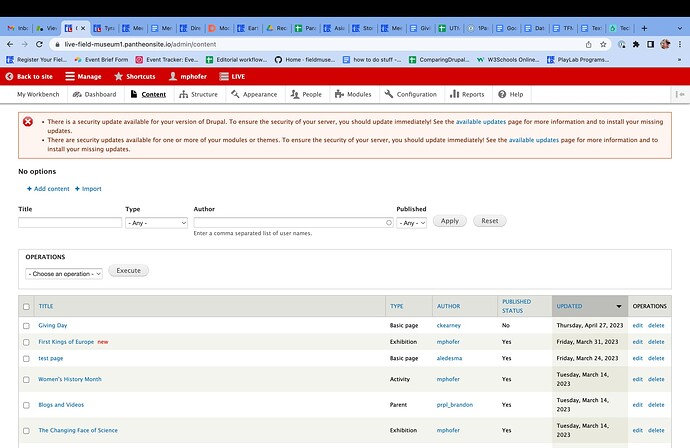
Task: Select the Content admin menu item
Action: [x=148, y=94]
